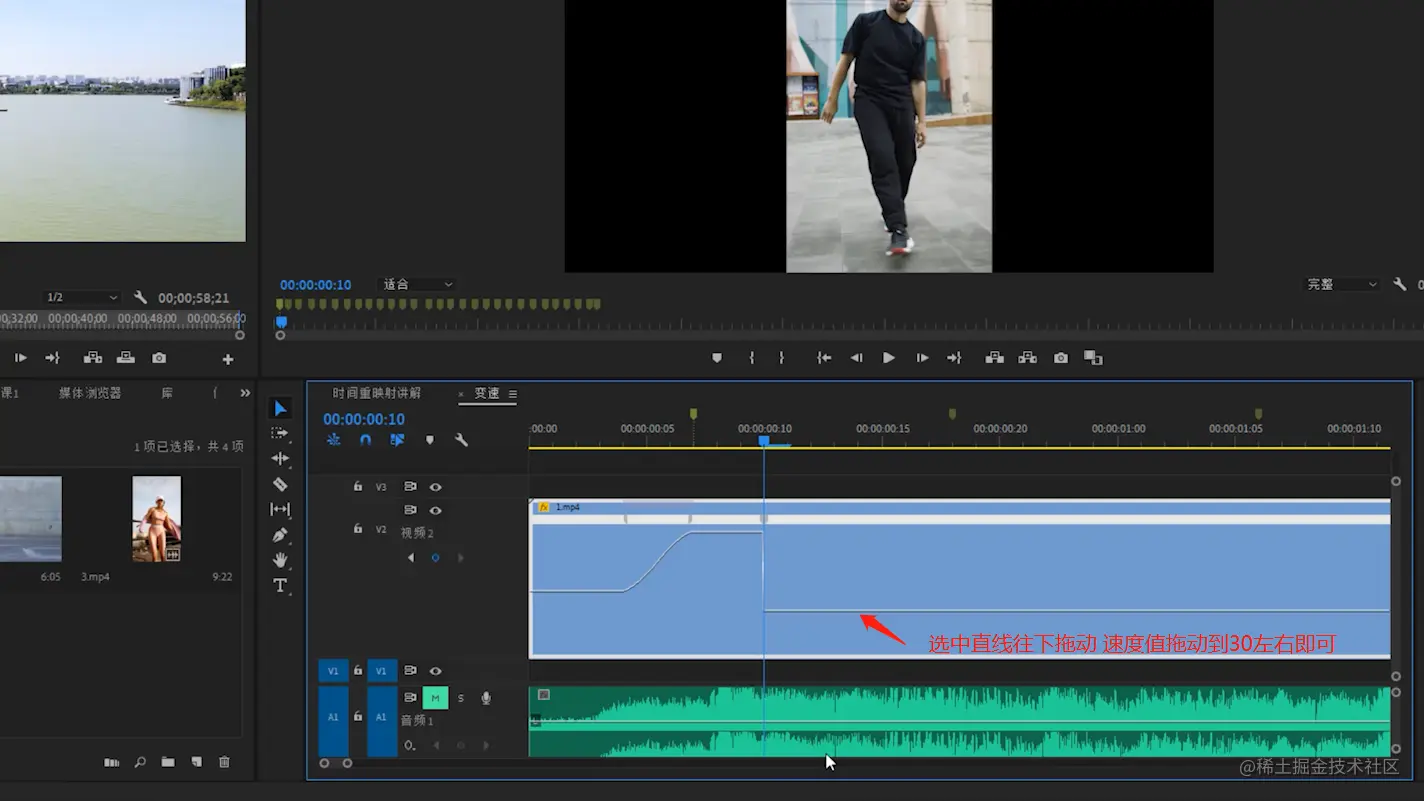Select the Track Select Forward tool
This screenshot has height=801, width=1424.
(x=280, y=433)
